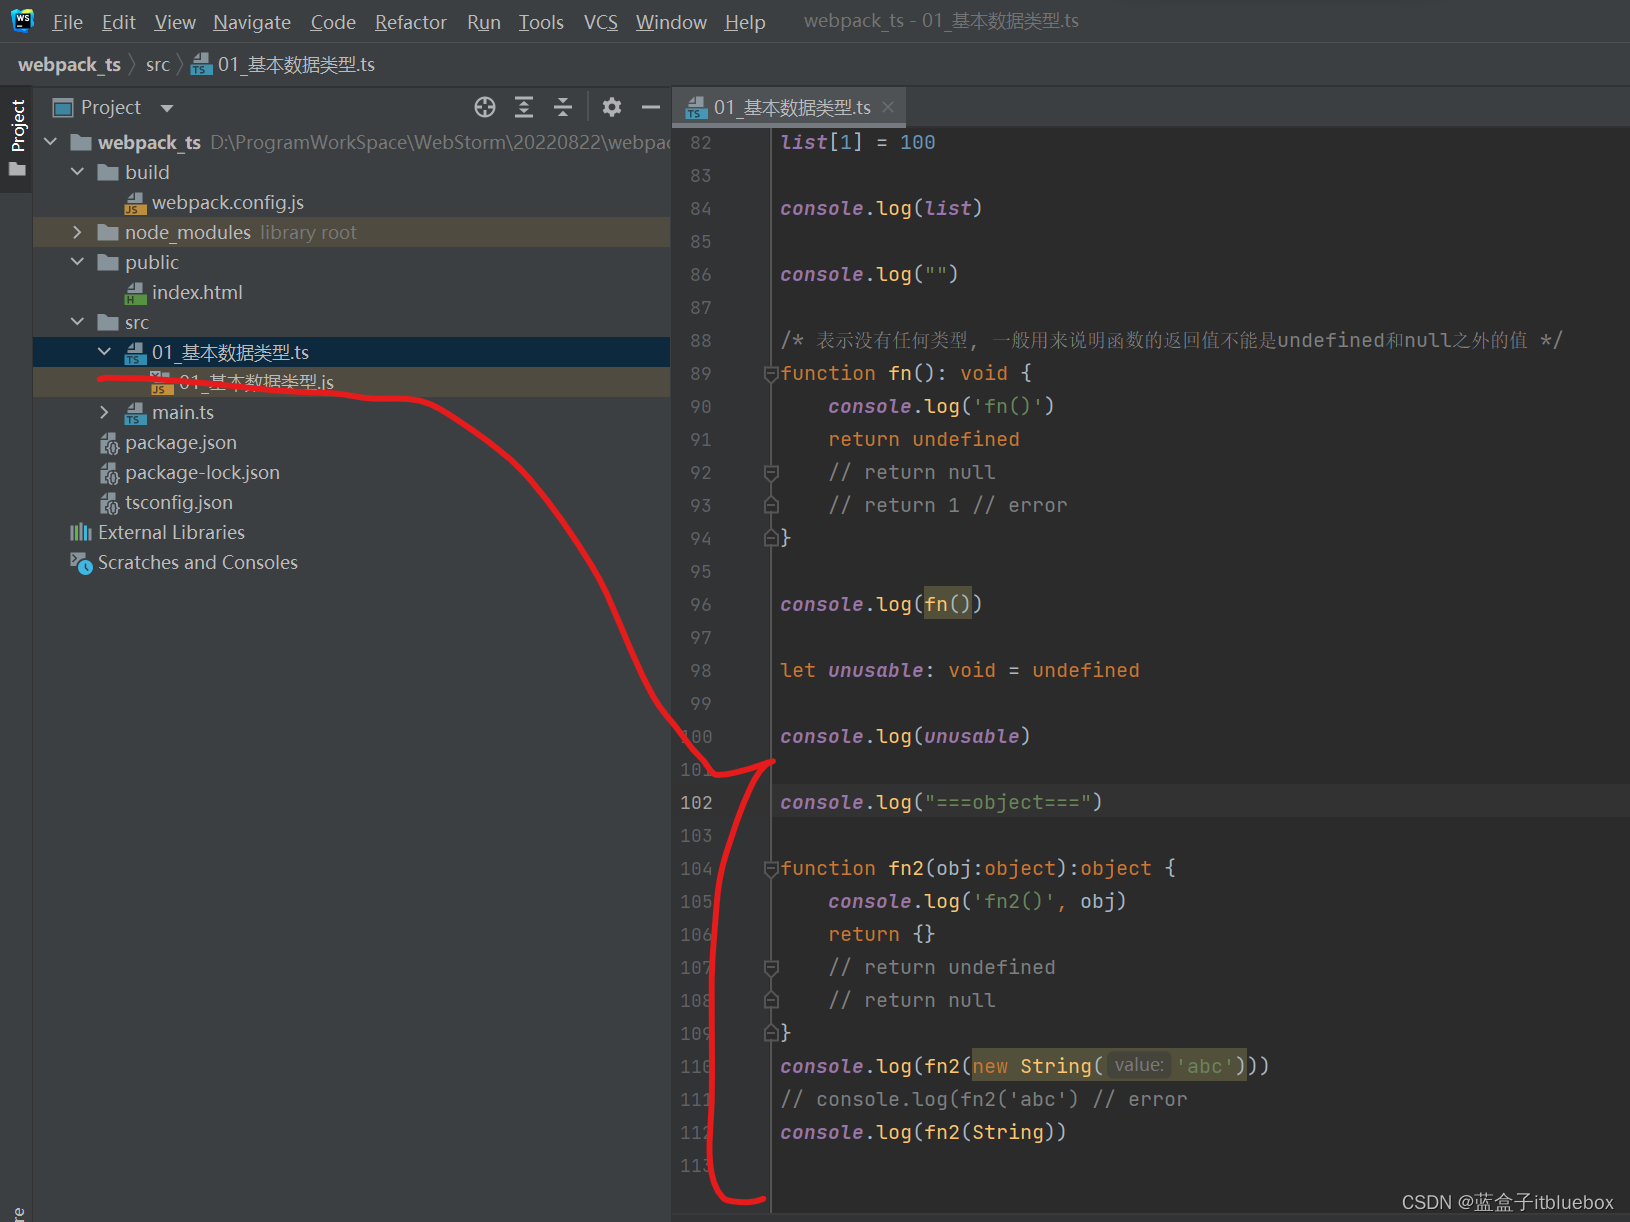
Task: Click the Scratches and Consoles icon
Action: click(81, 563)
